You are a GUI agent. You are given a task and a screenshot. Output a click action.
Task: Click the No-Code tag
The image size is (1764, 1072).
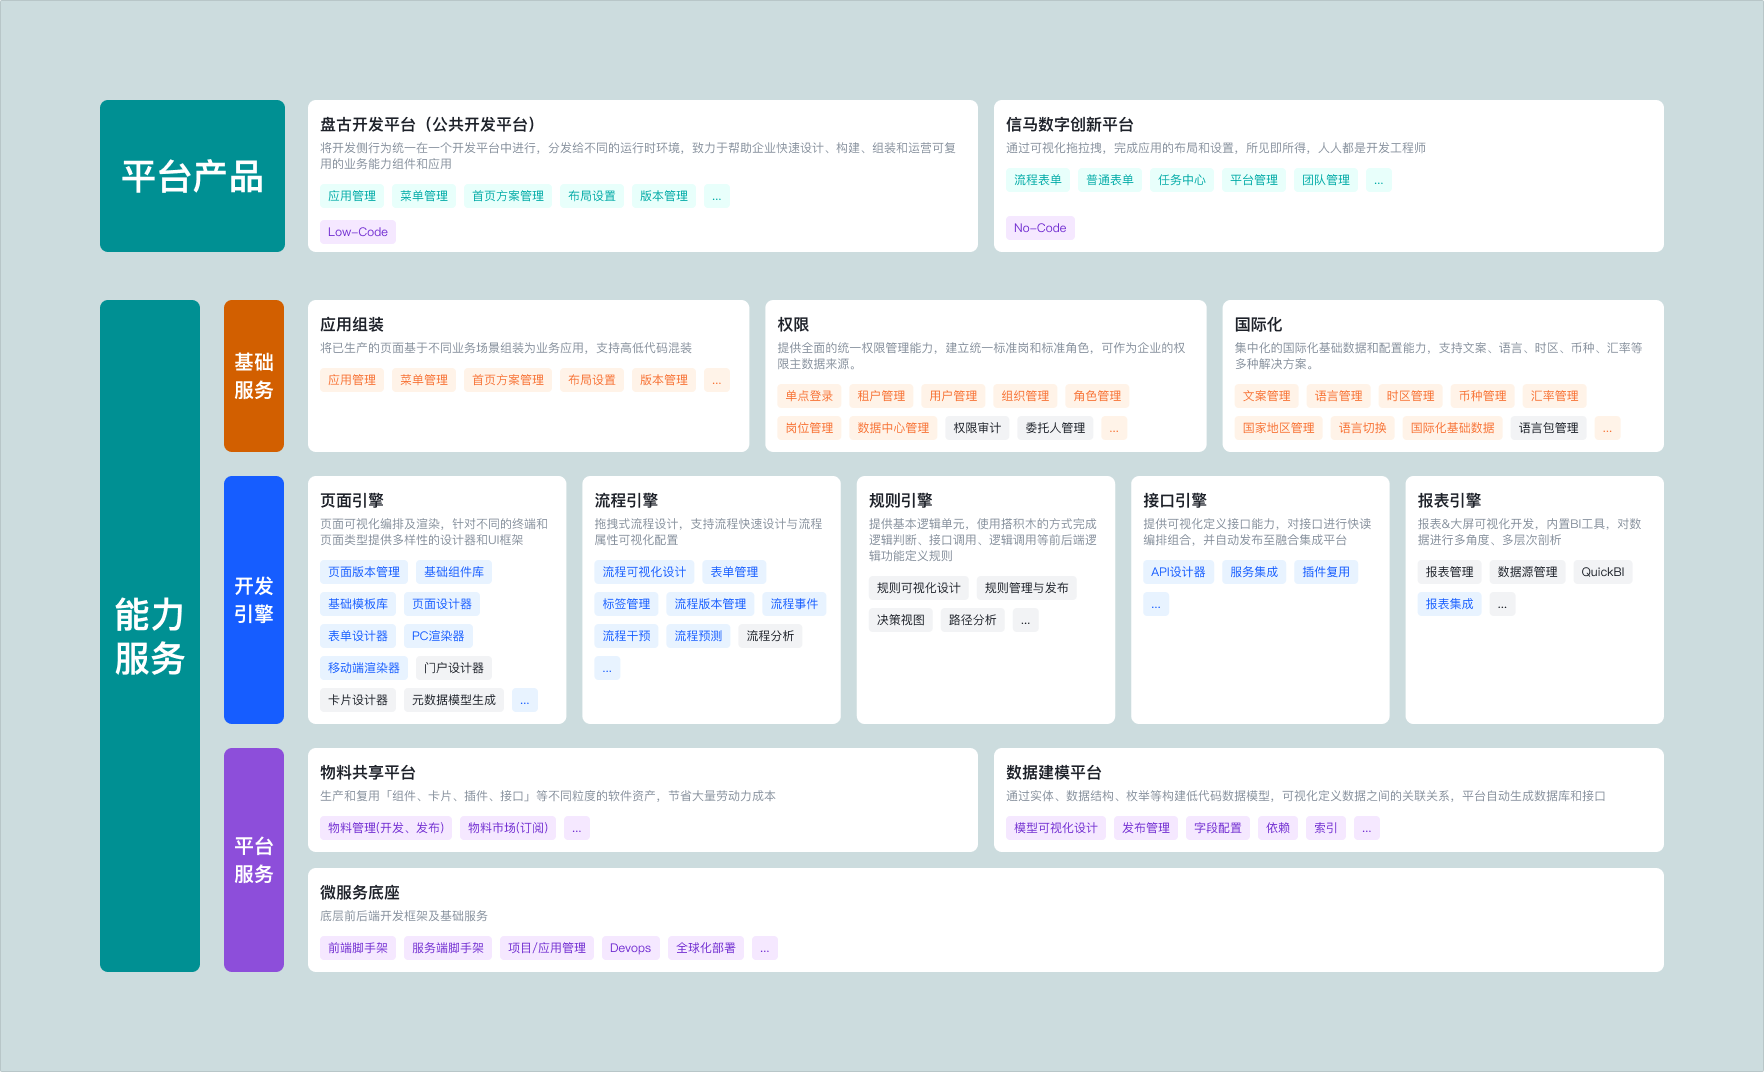pos(1040,228)
